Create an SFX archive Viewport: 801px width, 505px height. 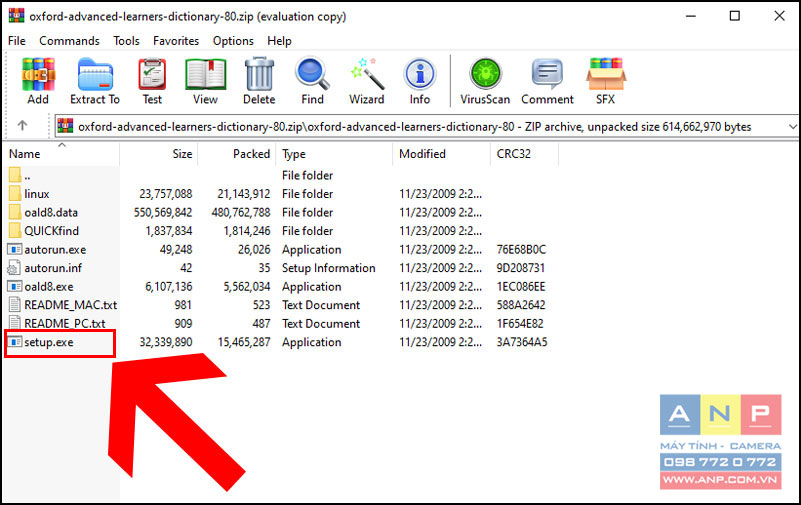coord(605,75)
